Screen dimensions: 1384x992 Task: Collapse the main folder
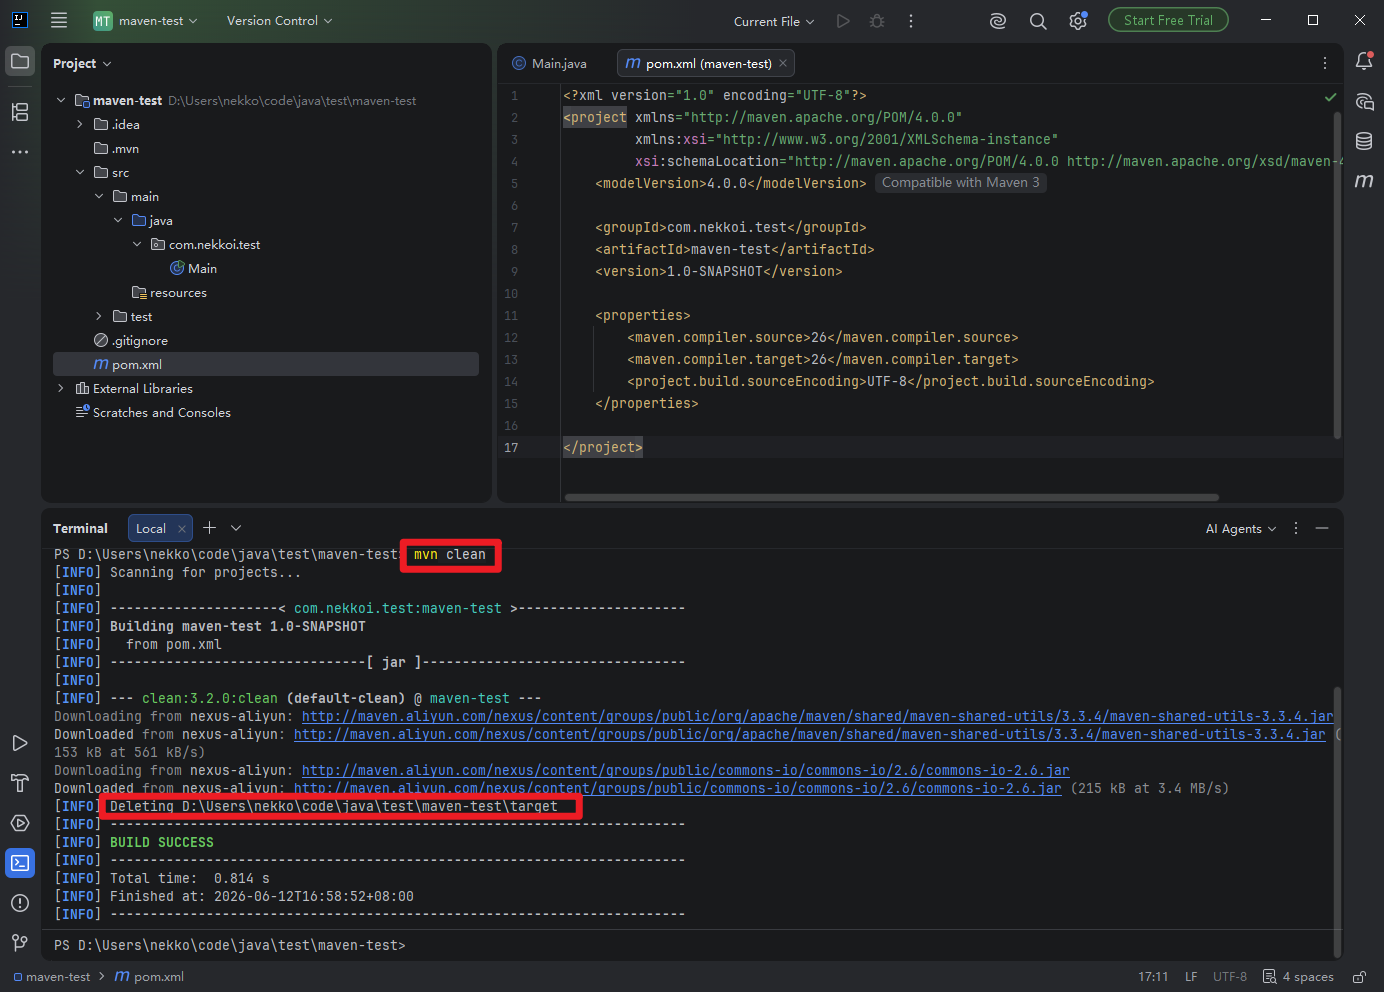(99, 196)
